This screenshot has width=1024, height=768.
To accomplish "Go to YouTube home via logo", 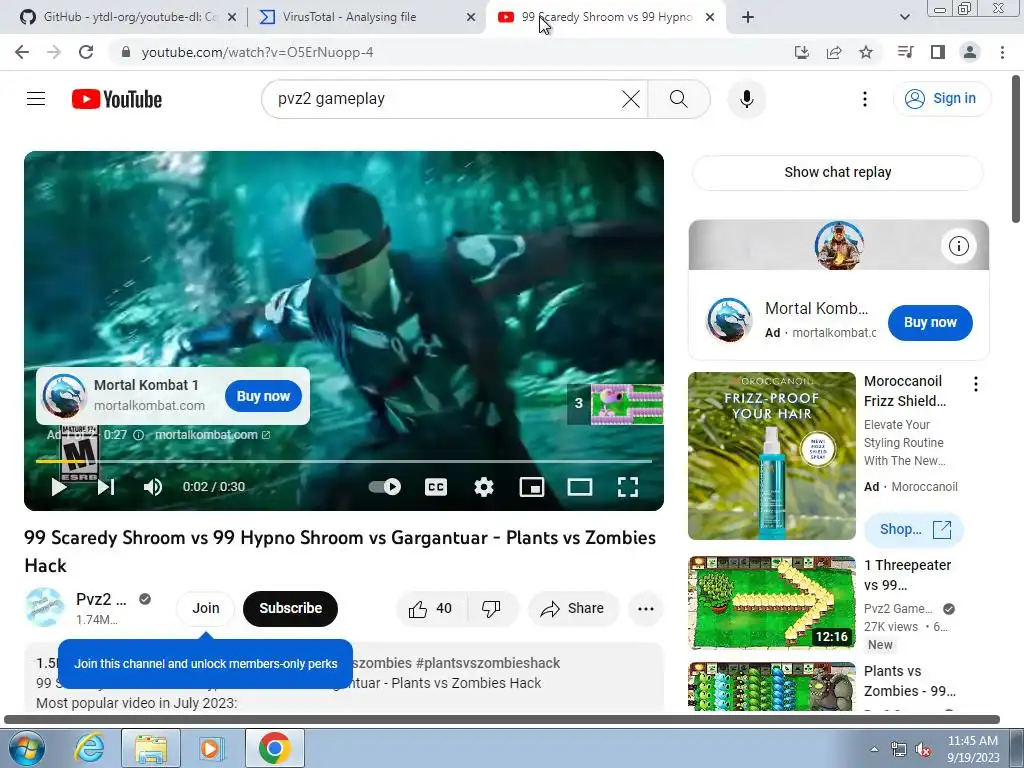I will pyautogui.click(x=117, y=99).
